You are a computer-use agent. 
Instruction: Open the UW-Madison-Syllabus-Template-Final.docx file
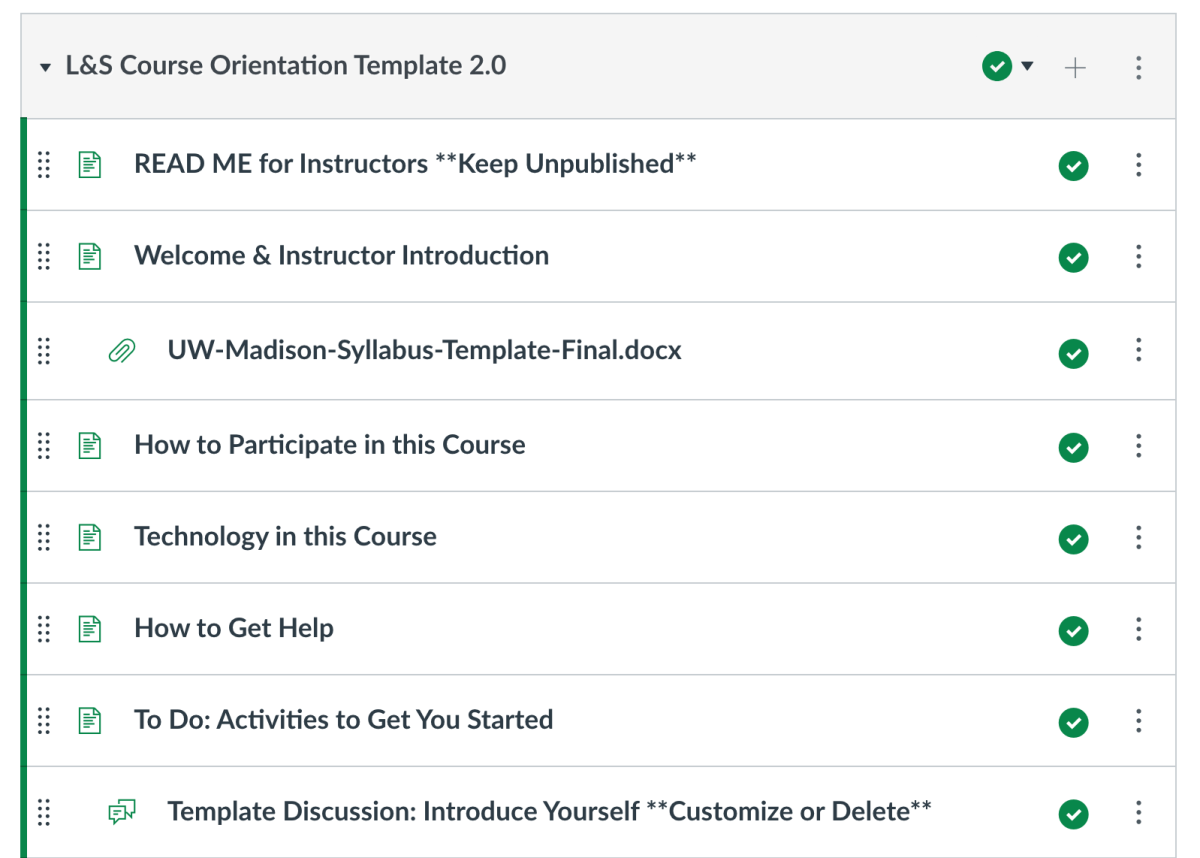click(x=423, y=351)
